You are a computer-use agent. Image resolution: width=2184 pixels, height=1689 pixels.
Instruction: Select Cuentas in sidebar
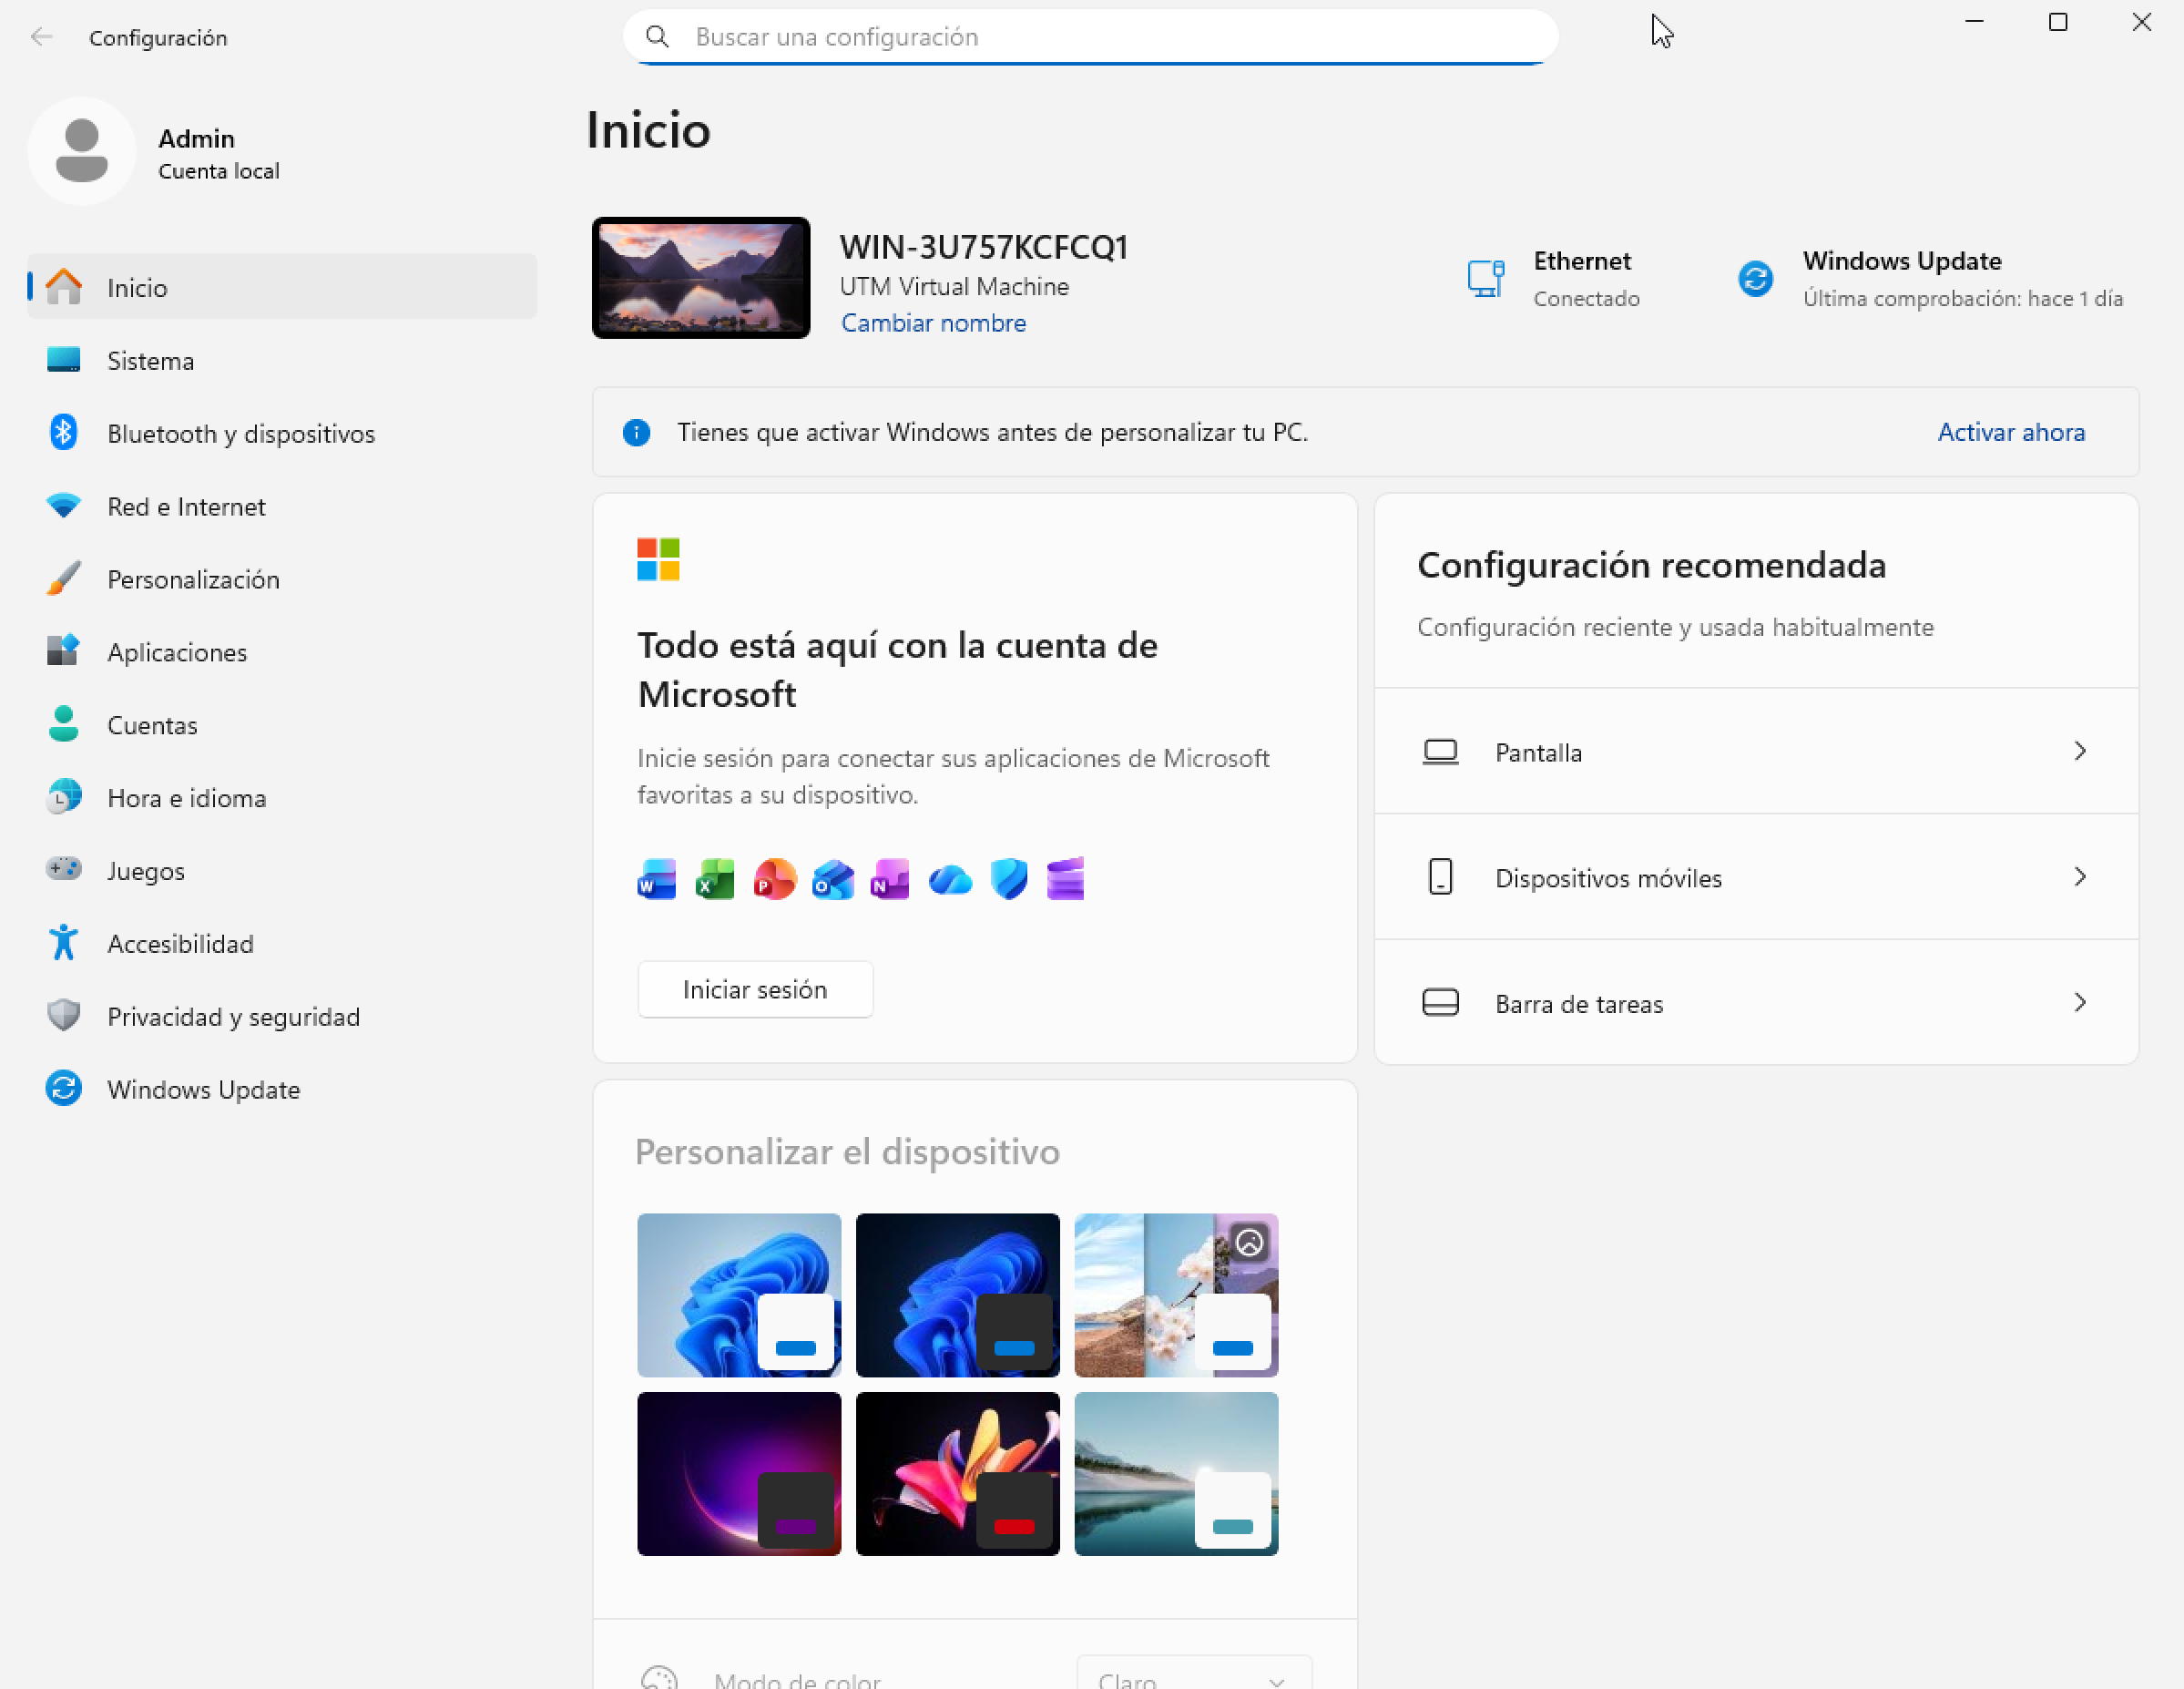(282, 725)
